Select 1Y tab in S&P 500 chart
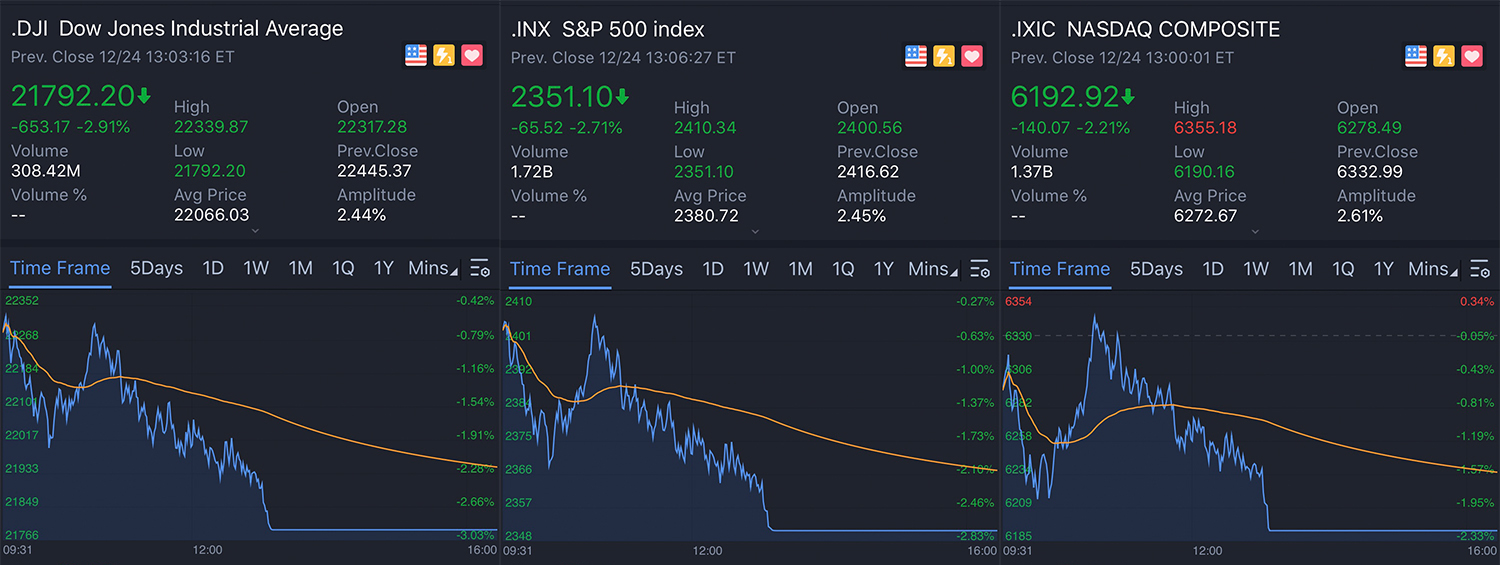 pos(883,268)
